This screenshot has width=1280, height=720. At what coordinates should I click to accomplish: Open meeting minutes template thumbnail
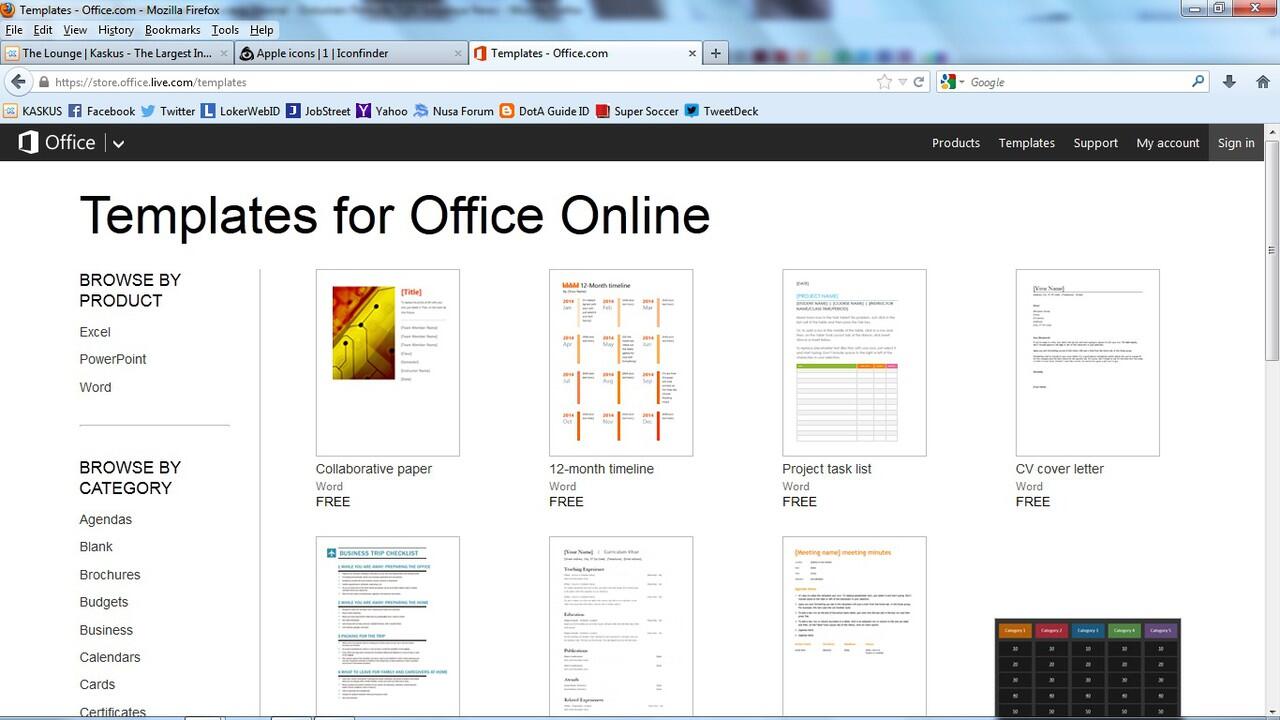854,627
